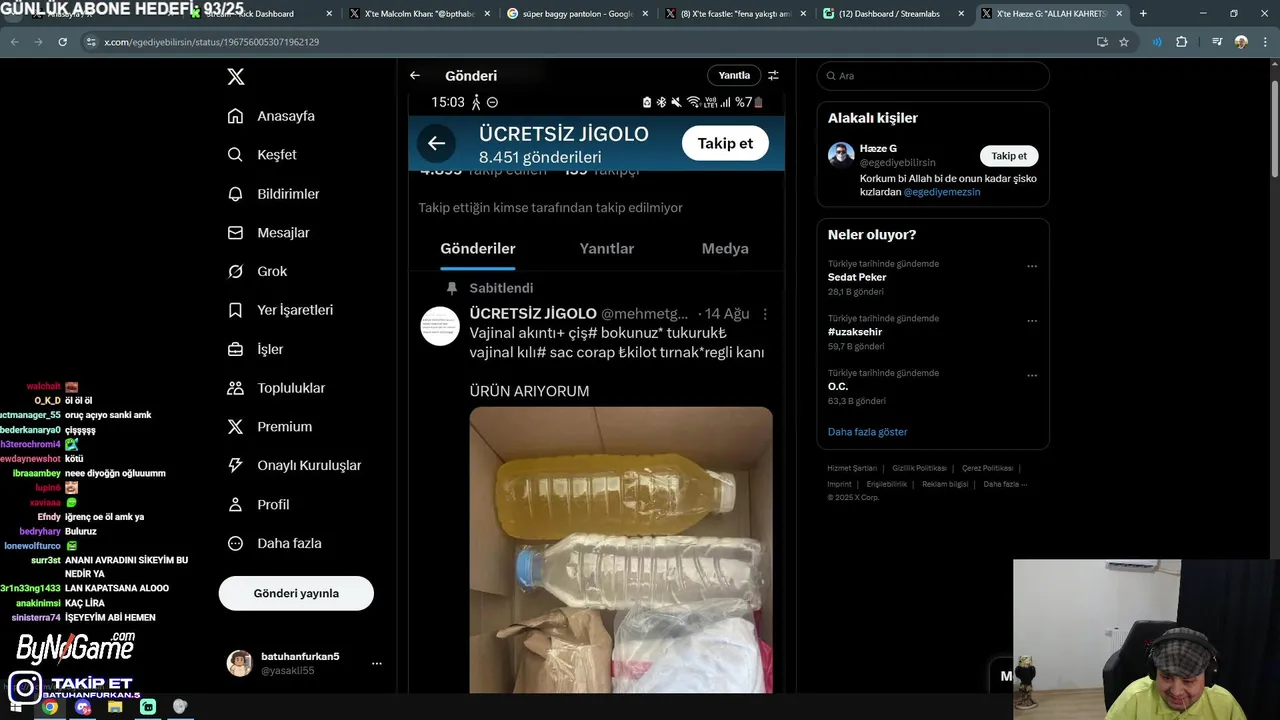This screenshot has width=1280, height=720.
Task: Click the İşler briefcase icon
Action: [235, 349]
